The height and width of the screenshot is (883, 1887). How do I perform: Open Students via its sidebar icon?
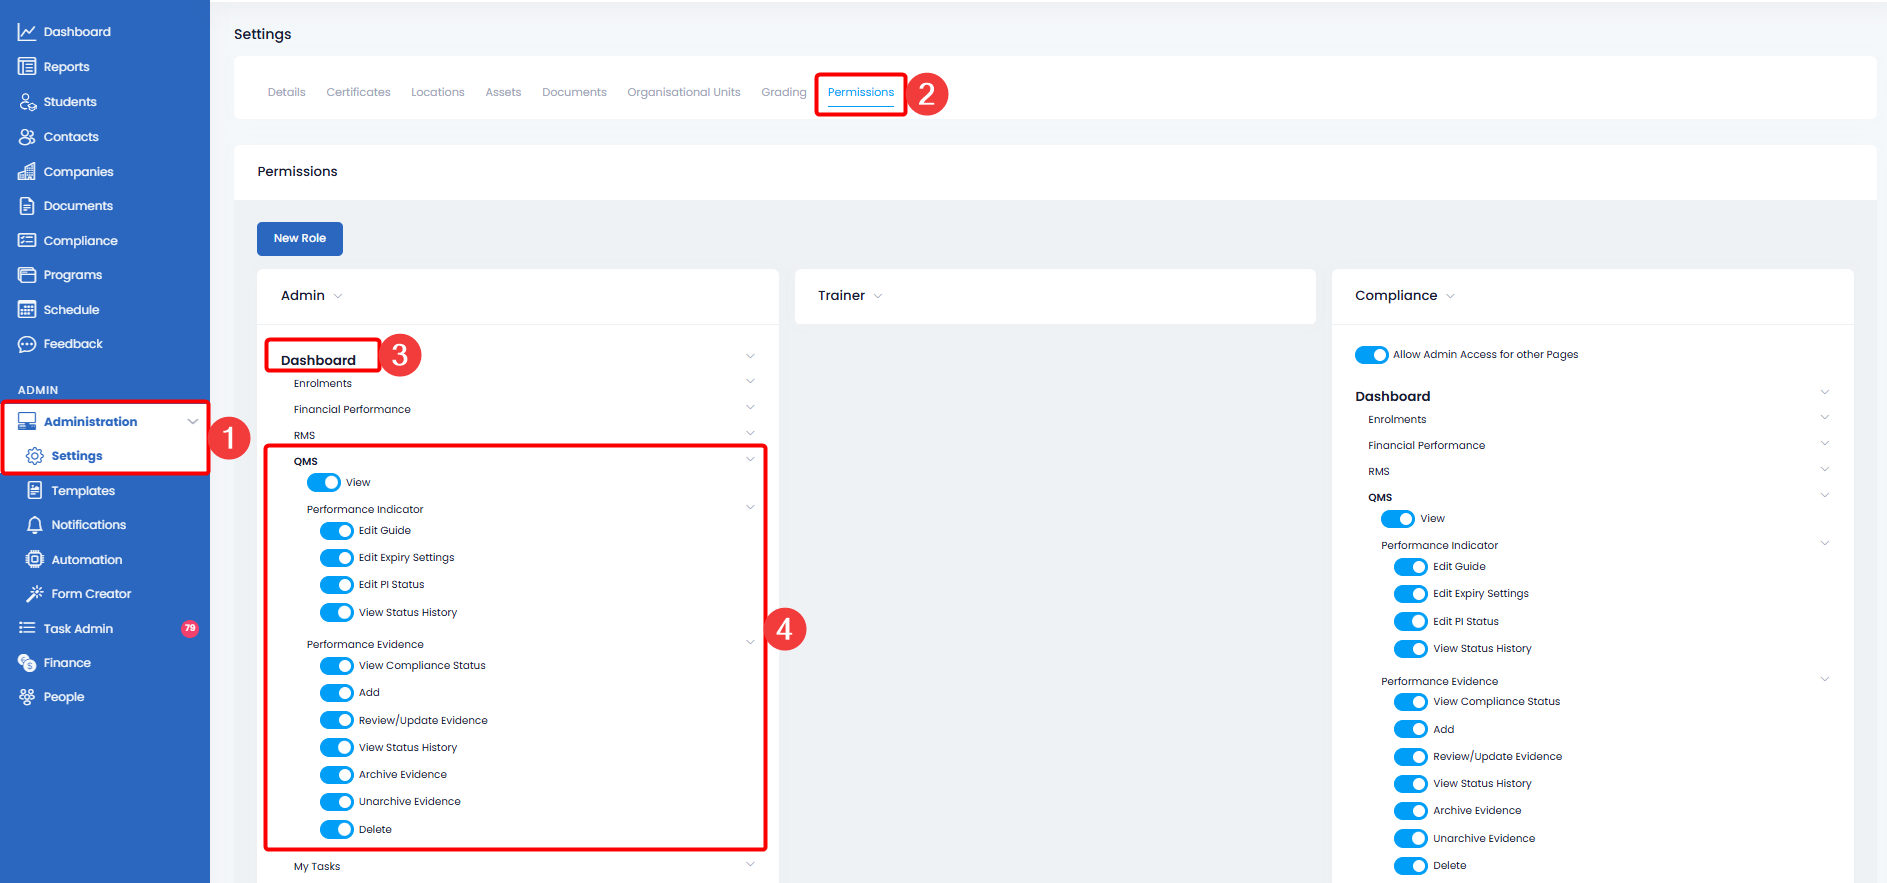click(27, 102)
